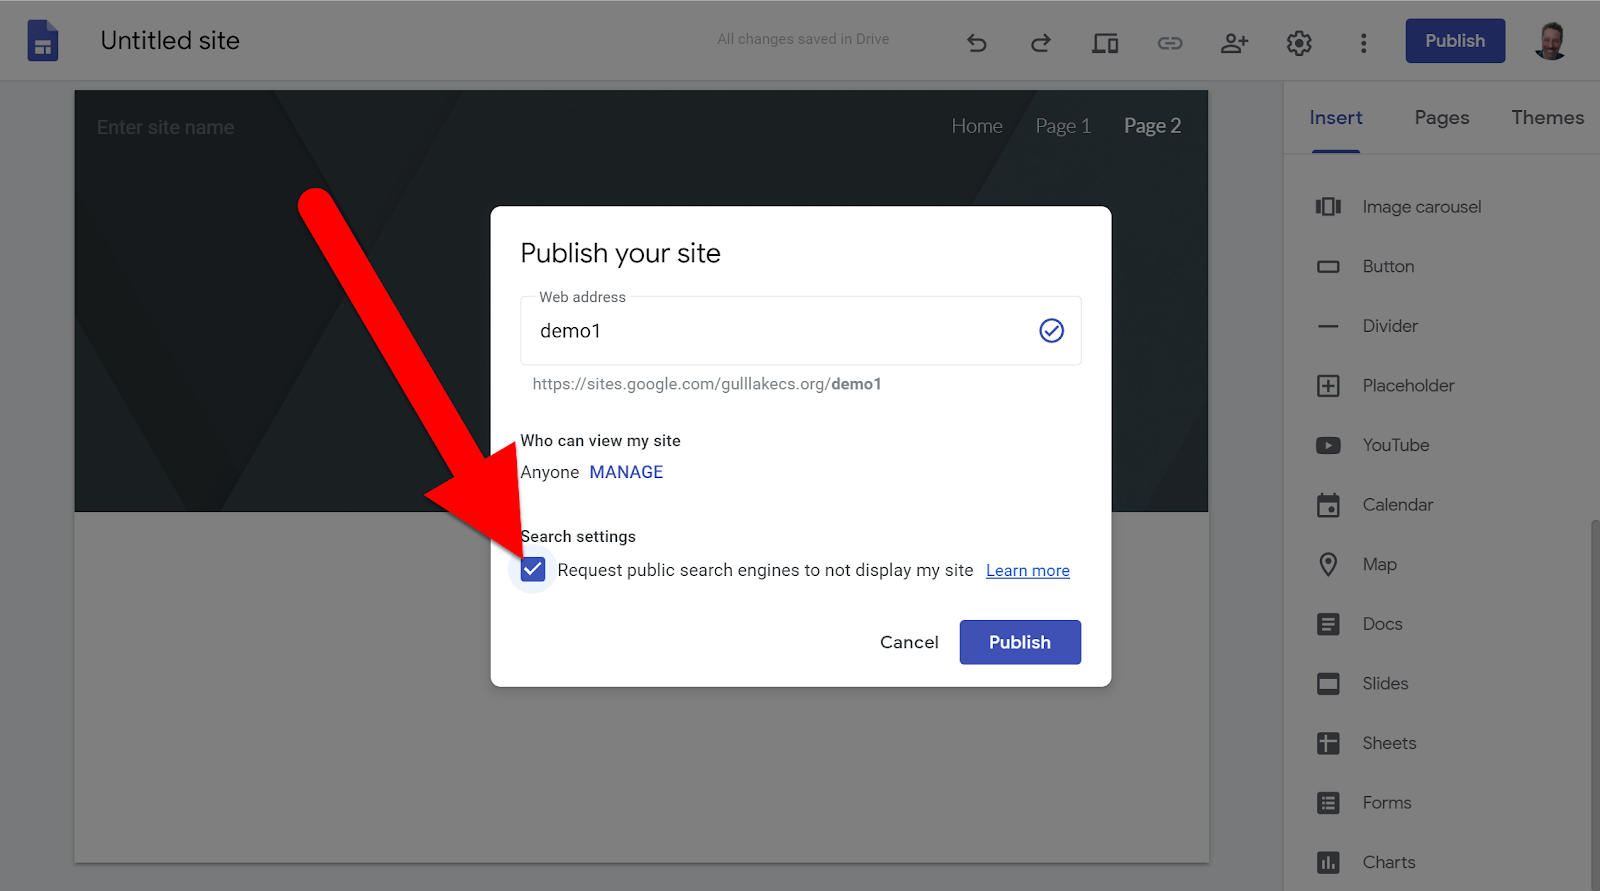The image size is (1600, 891).
Task: Click the Charts label
Action: [x=1389, y=862]
